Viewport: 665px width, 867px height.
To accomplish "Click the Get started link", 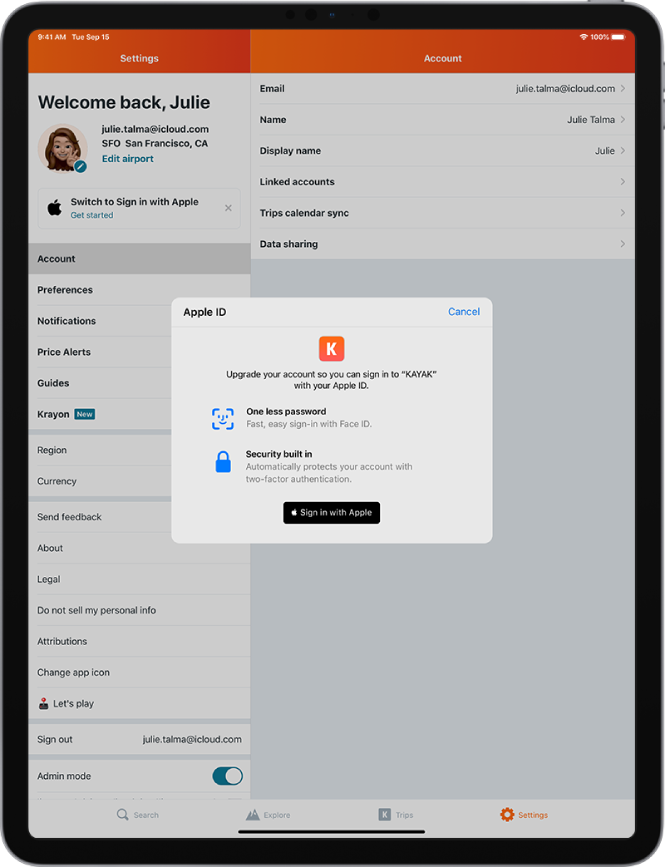I will click(x=92, y=215).
